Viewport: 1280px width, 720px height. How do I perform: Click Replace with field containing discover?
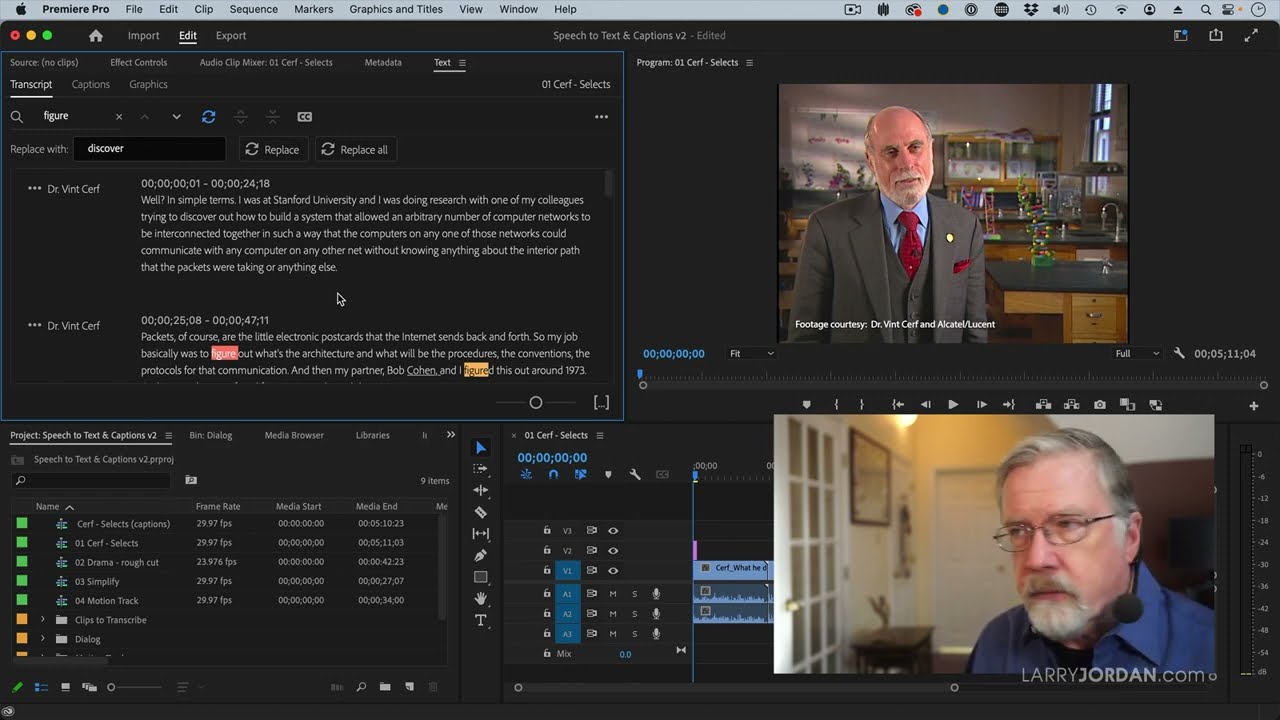(x=150, y=149)
